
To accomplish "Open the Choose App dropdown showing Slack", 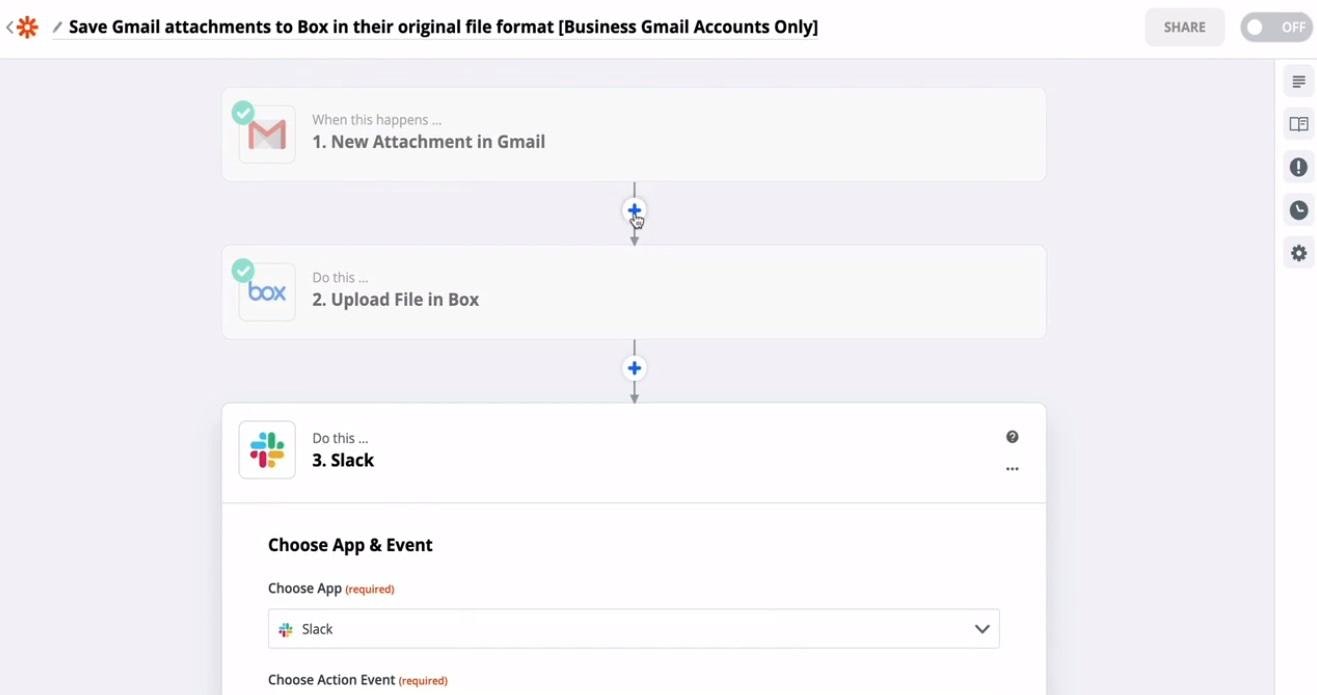I will click(633, 628).
